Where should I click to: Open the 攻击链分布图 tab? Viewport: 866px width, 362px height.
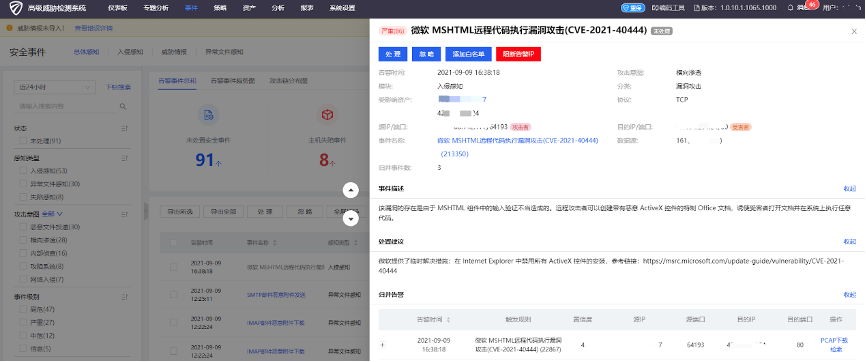(288, 80)
